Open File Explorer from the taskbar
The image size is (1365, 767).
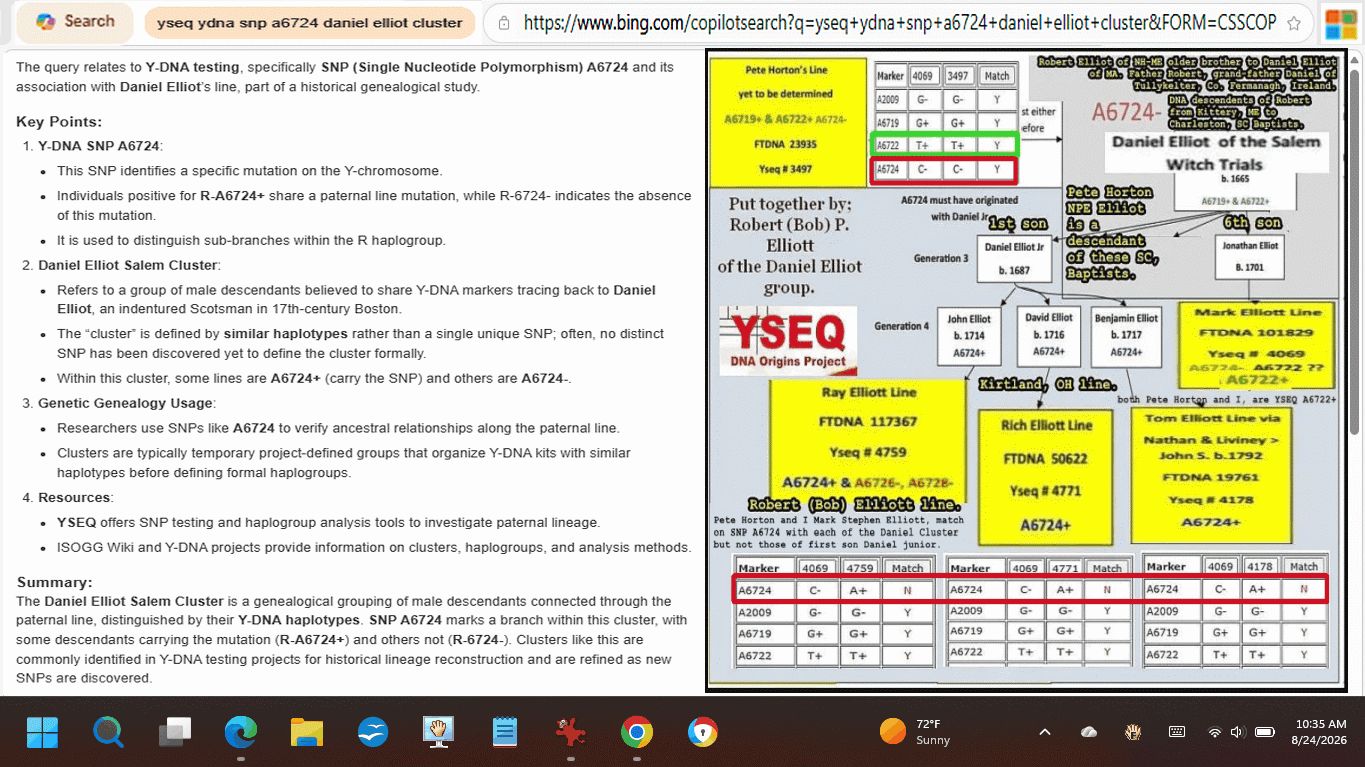[x=307, y=733]
